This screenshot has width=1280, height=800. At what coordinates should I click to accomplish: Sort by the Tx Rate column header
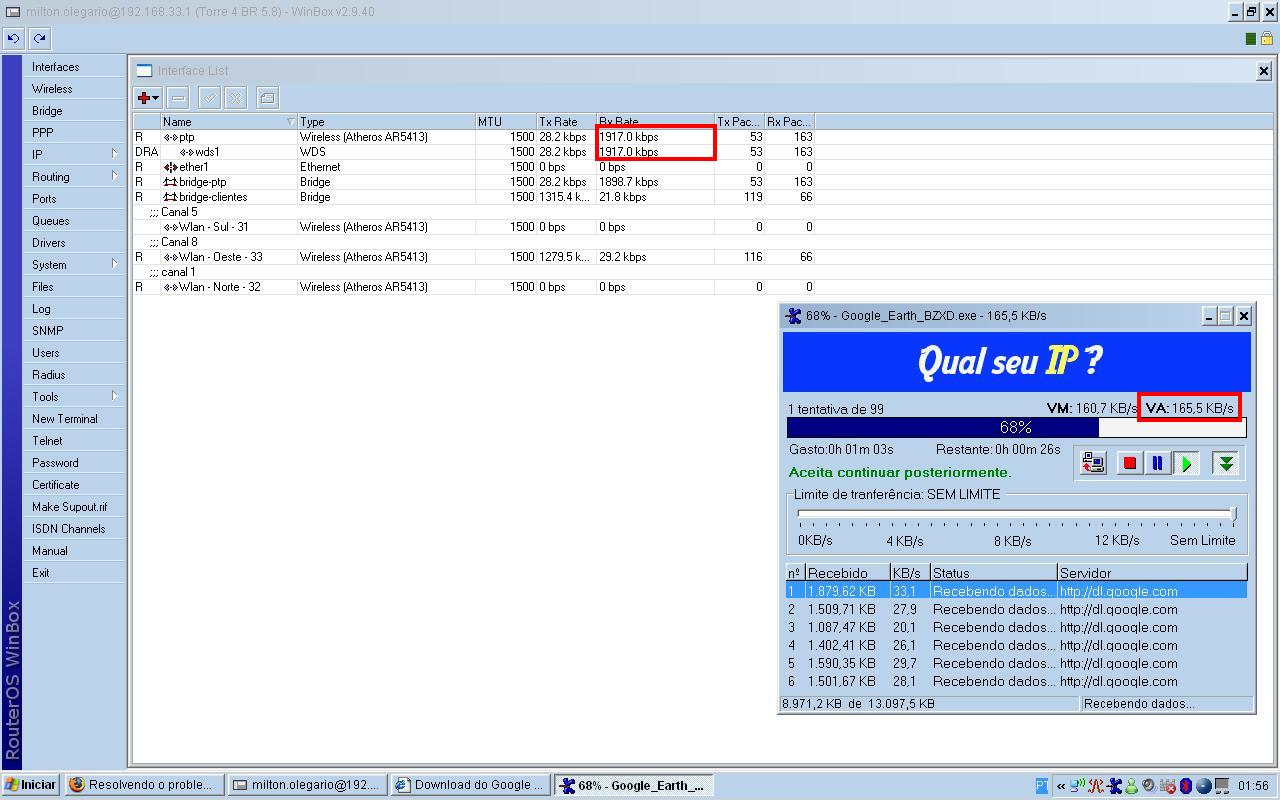tap(565, 122)
